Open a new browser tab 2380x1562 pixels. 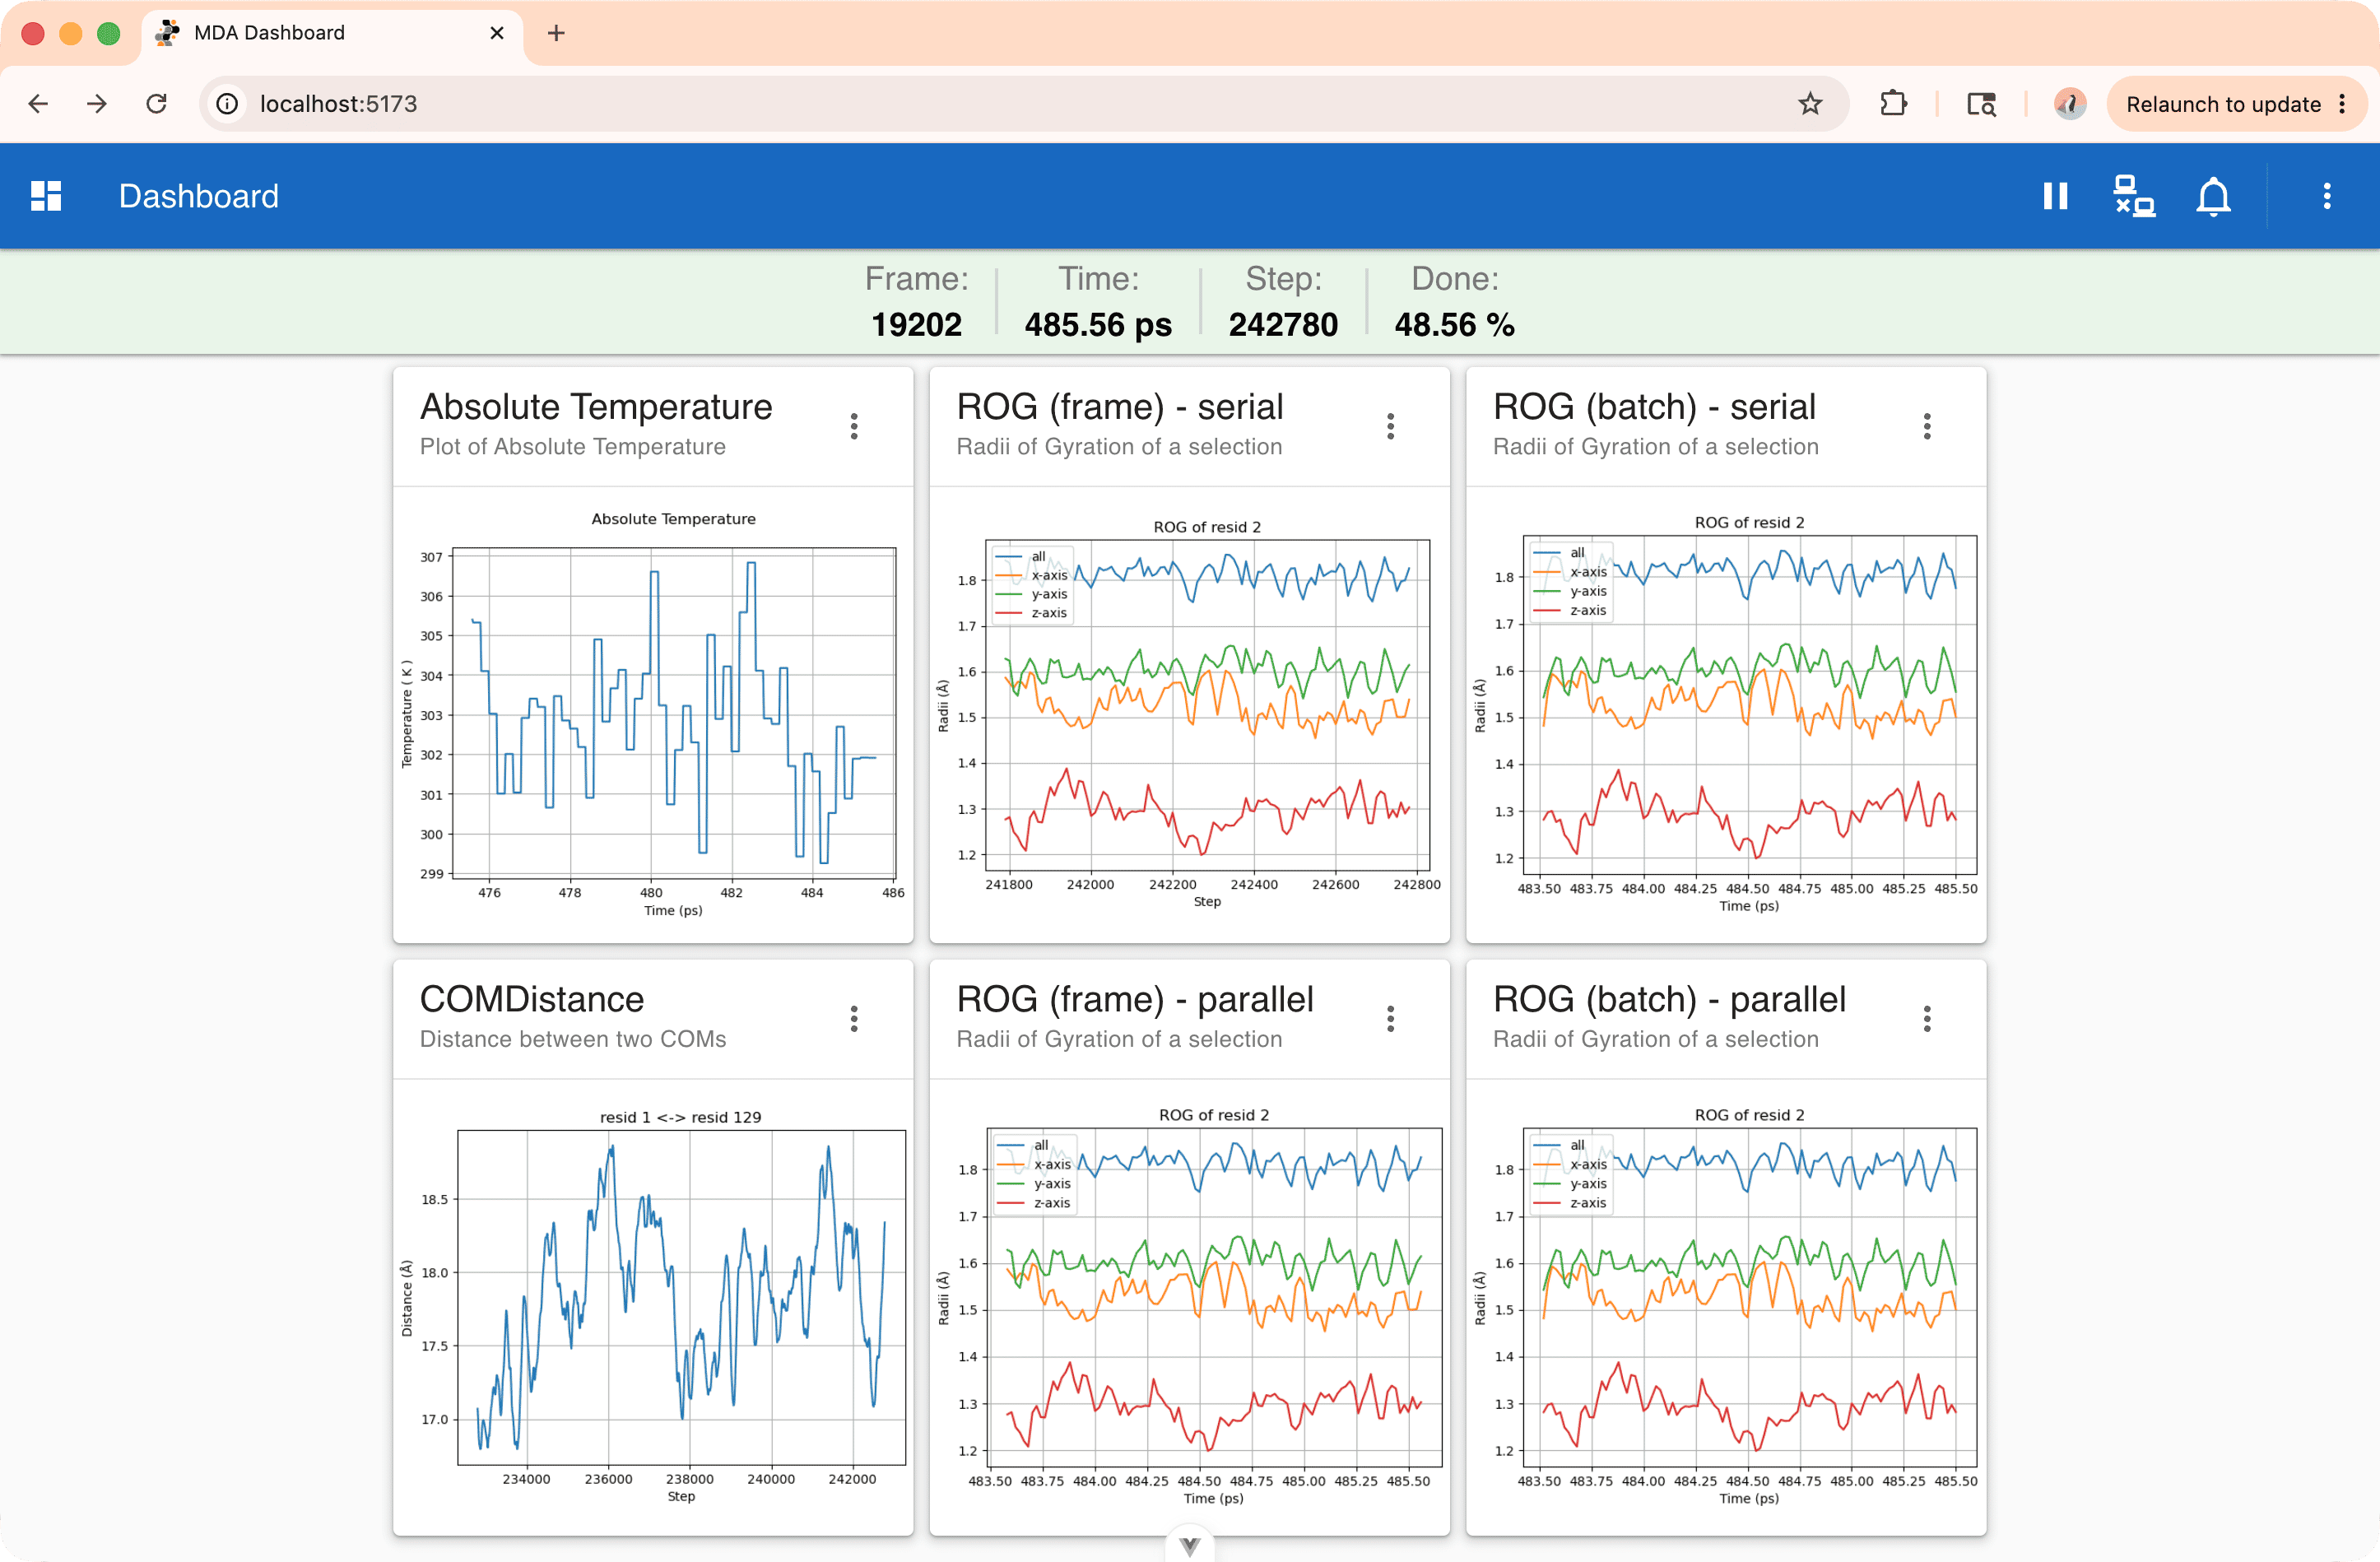[557, 33]
